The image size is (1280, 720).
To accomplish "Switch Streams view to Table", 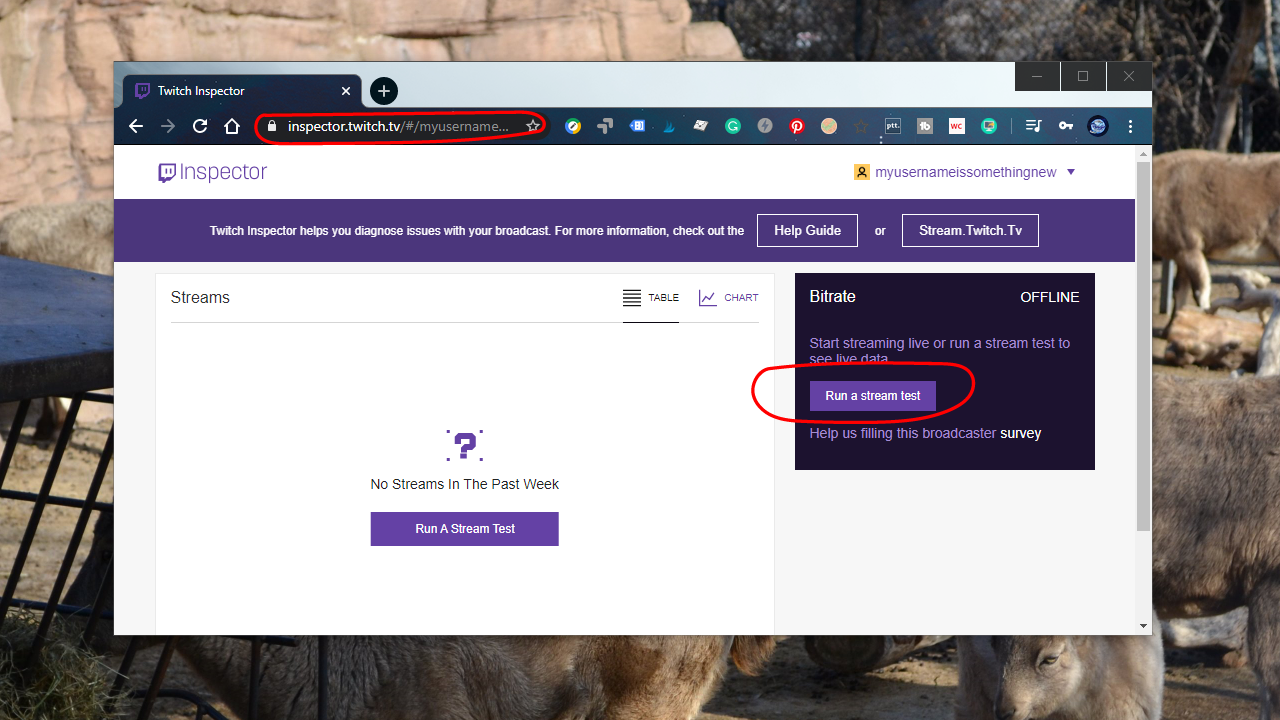I will (651, 298).
